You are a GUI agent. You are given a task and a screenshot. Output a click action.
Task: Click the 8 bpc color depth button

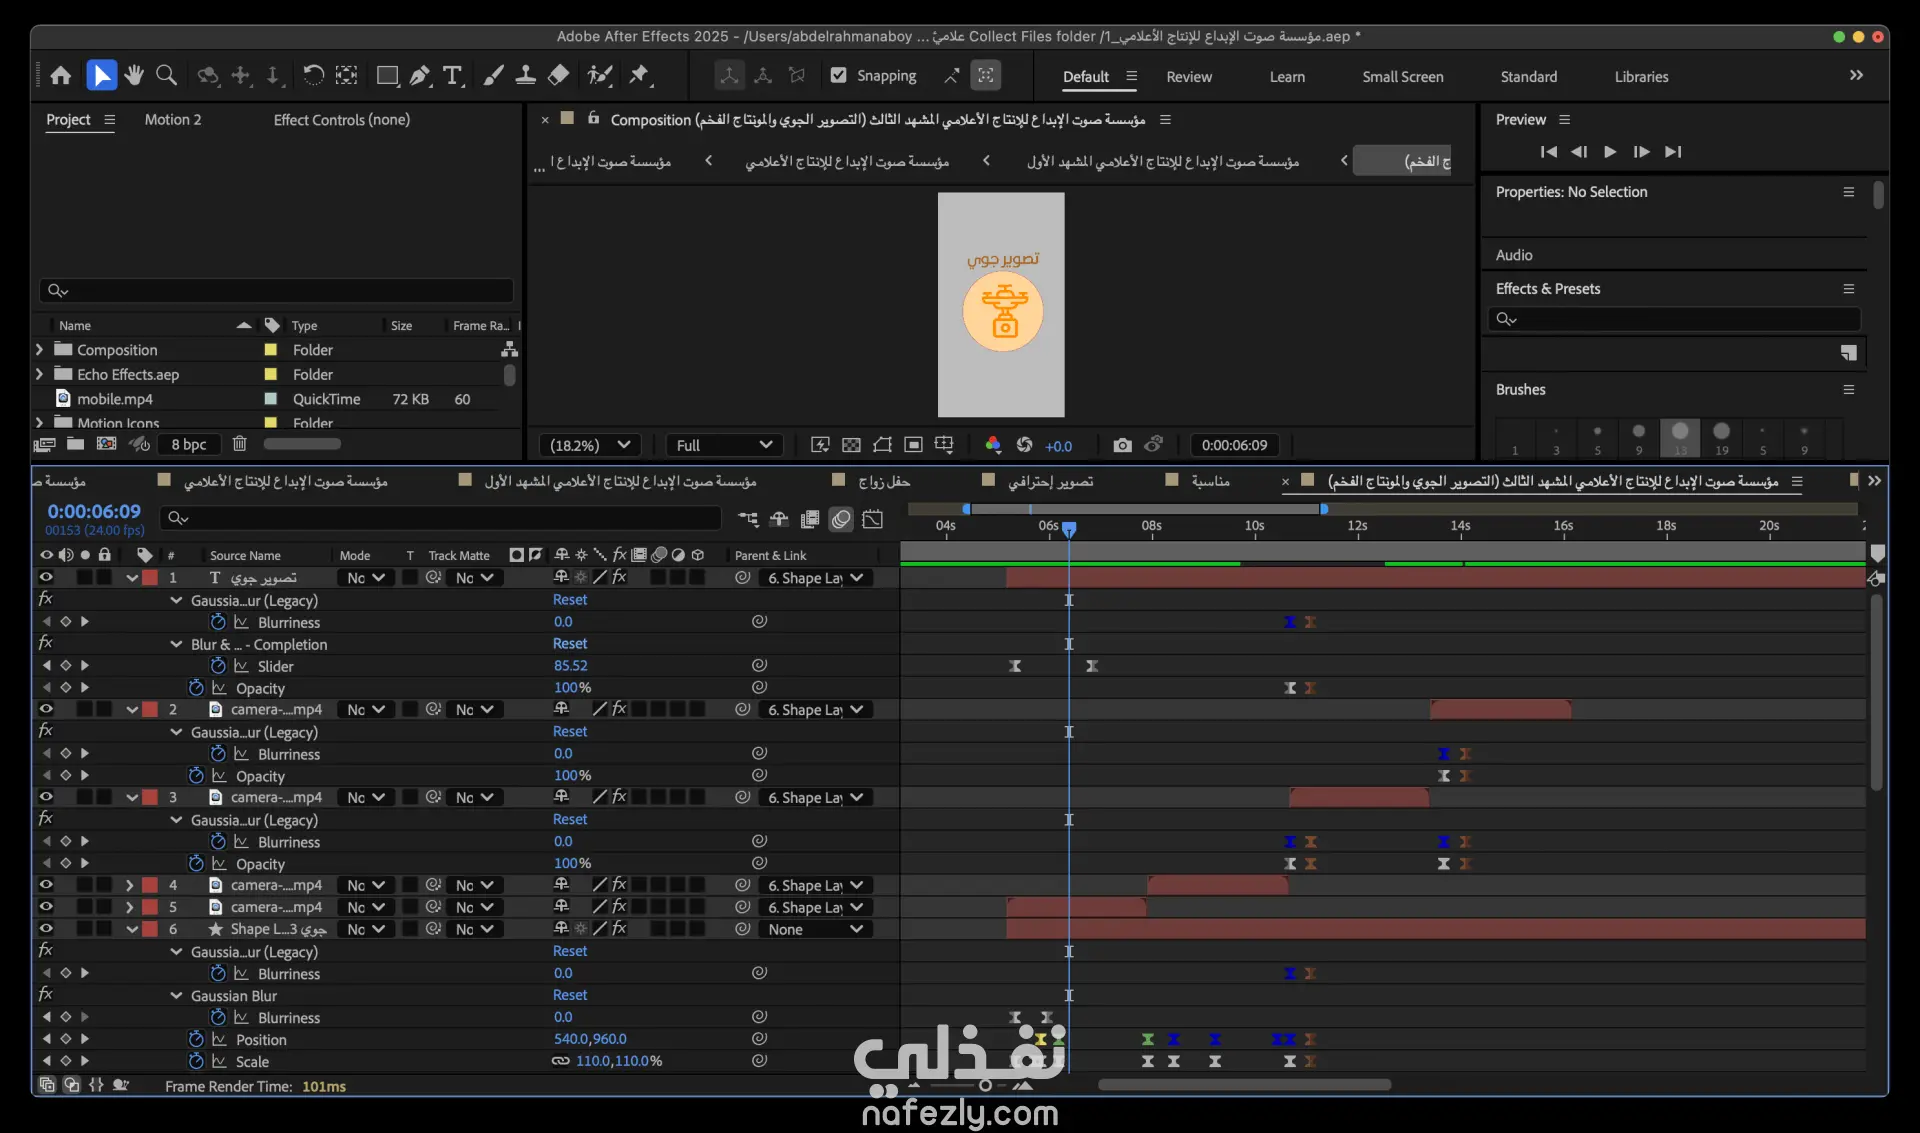[x=188, y=444]
